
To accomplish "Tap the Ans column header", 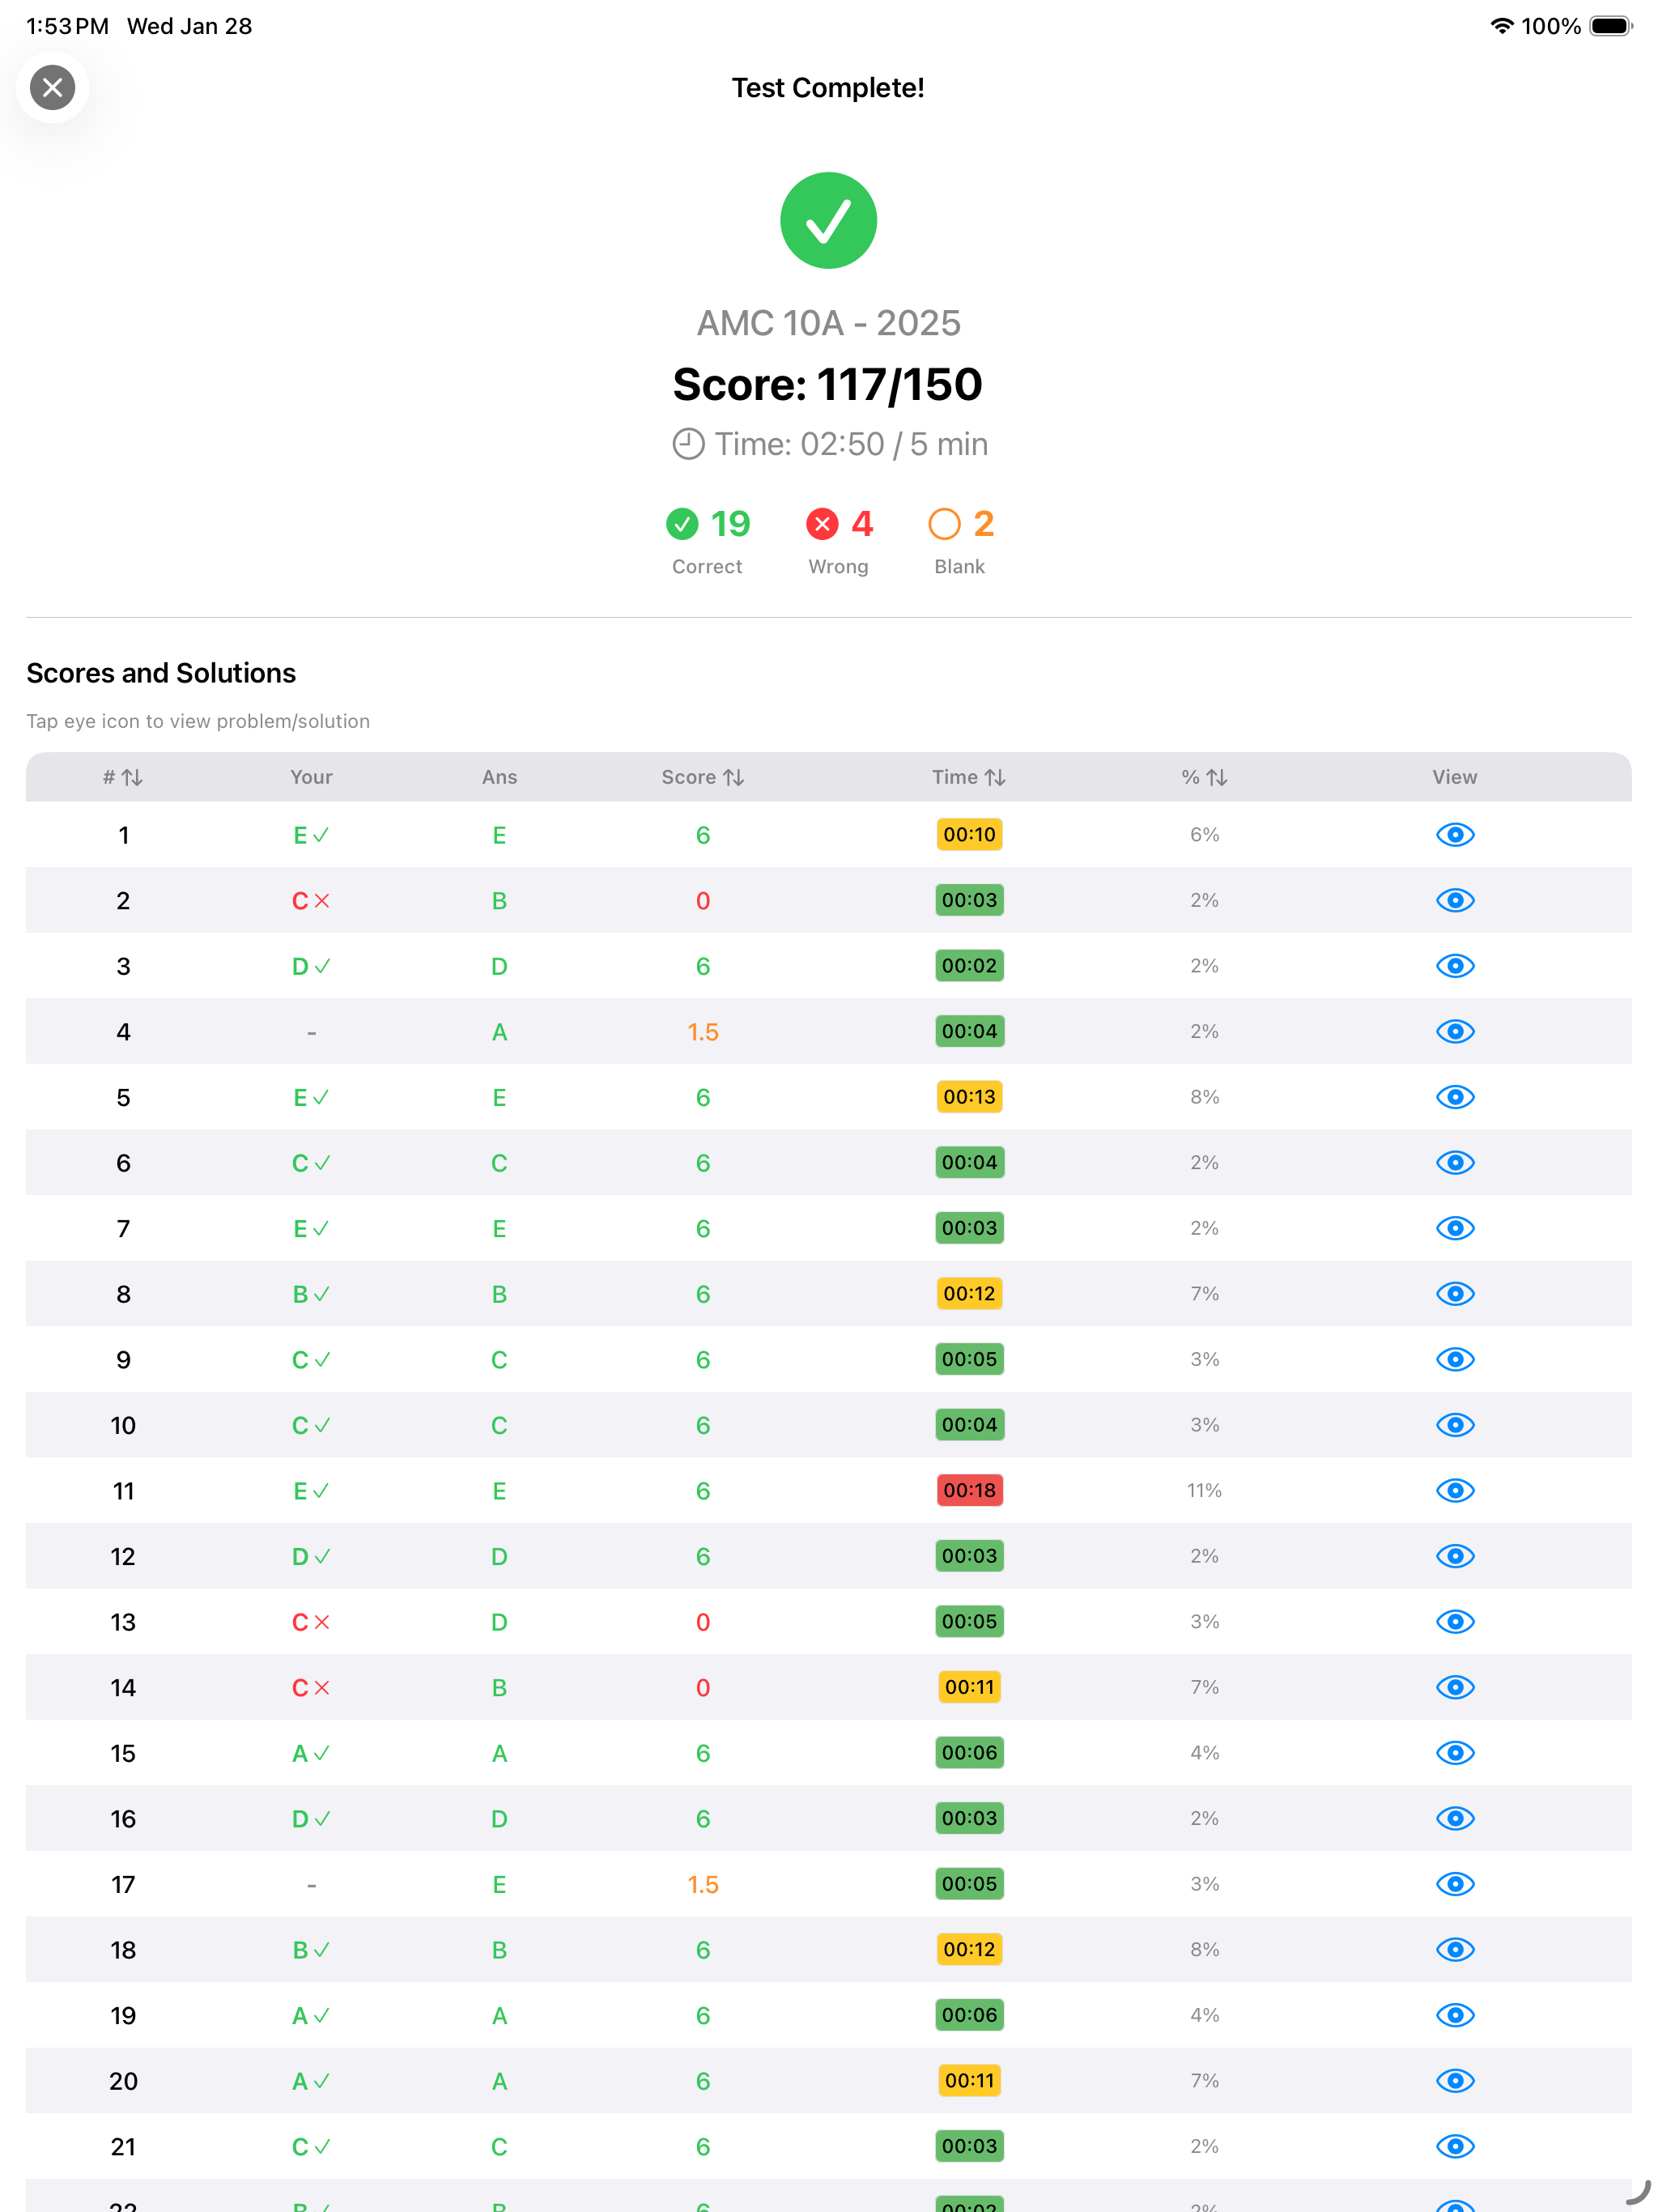I will (x=499, y=778).
